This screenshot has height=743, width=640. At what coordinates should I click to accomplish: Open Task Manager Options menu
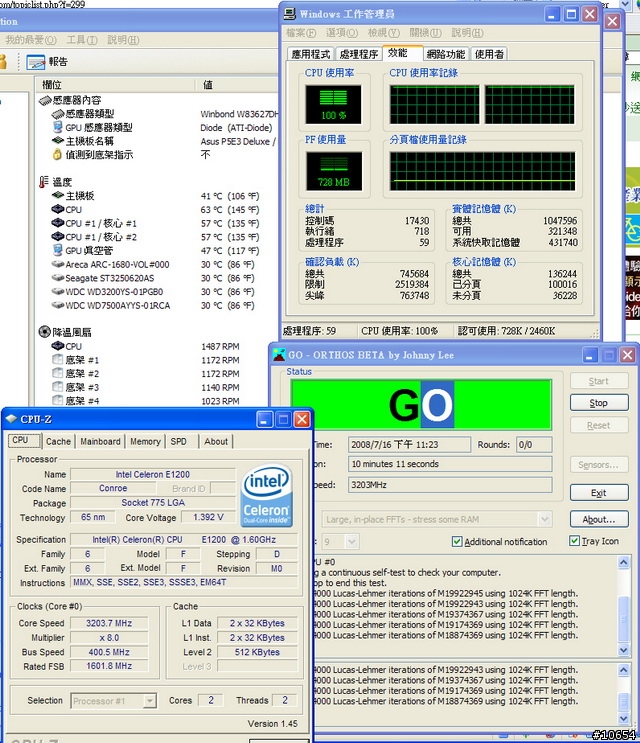342,33
